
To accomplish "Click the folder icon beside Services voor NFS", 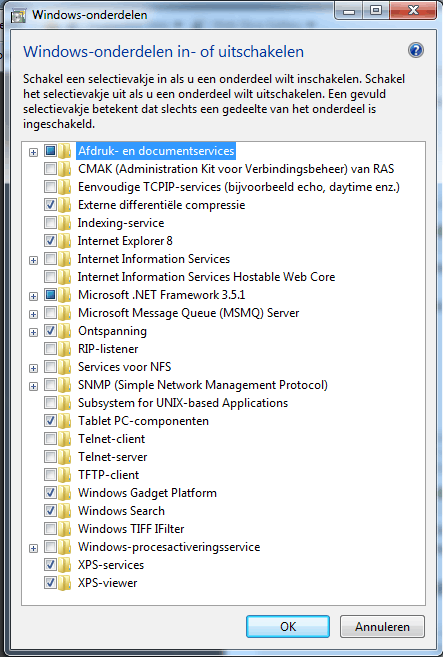I will (x=64, y=367).
